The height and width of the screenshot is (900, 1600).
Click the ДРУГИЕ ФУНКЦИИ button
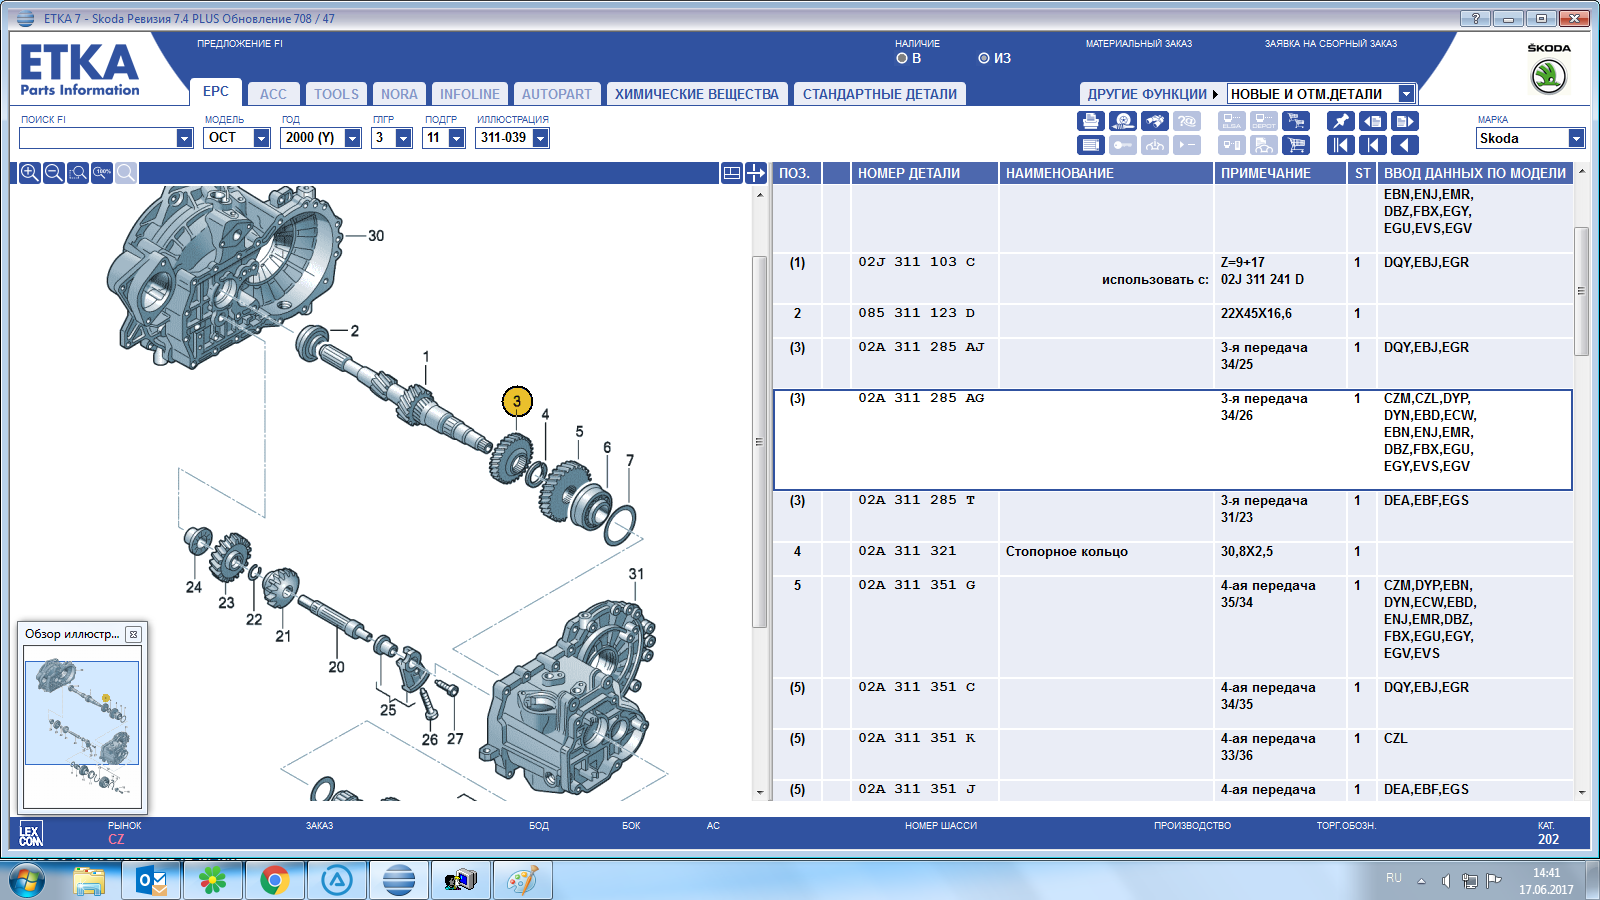[x=1152, y=94]
